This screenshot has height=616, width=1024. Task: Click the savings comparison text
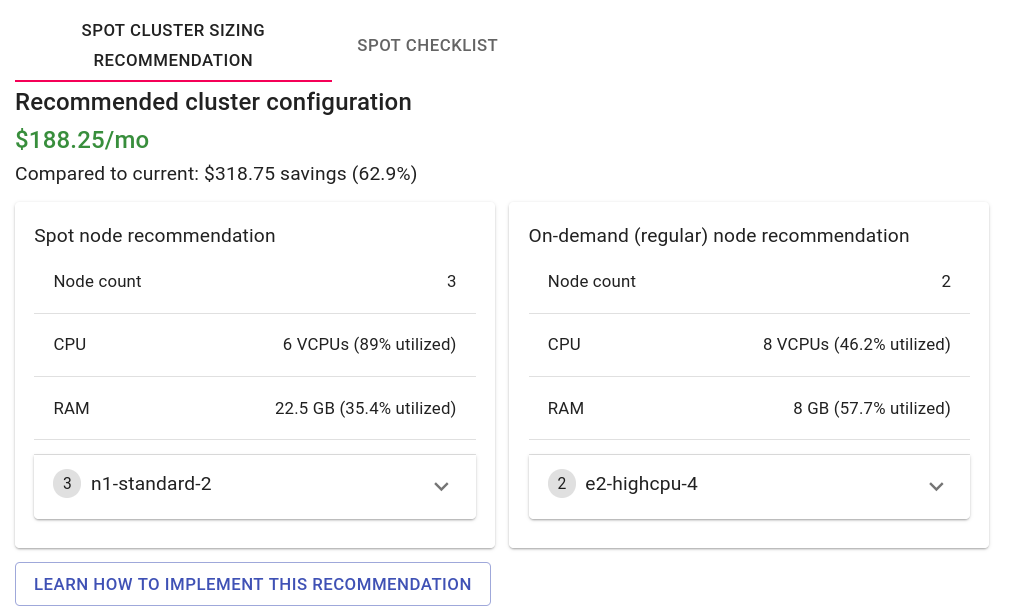[215, 173]
